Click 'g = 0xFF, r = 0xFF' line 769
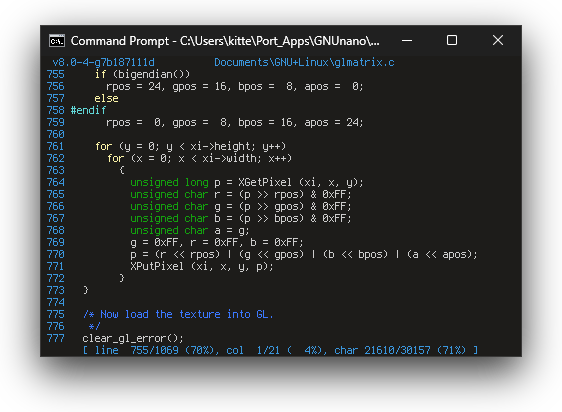The height and width of the screenshot is (412, 562). point(216,242)
